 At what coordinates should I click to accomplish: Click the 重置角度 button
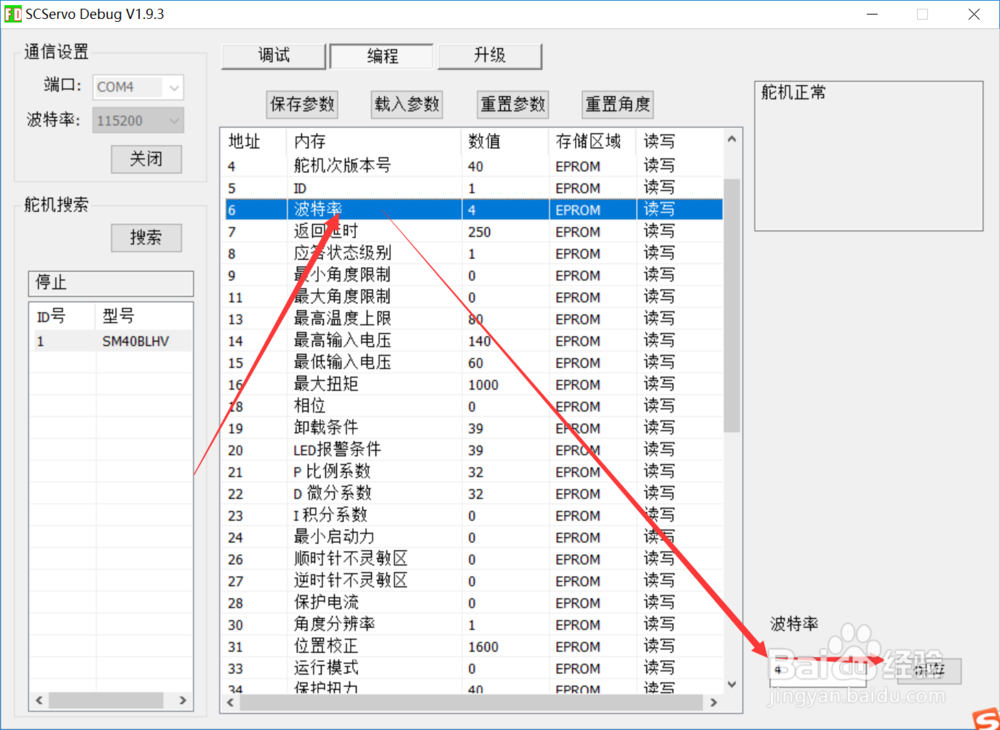click(x=617, y=105)
